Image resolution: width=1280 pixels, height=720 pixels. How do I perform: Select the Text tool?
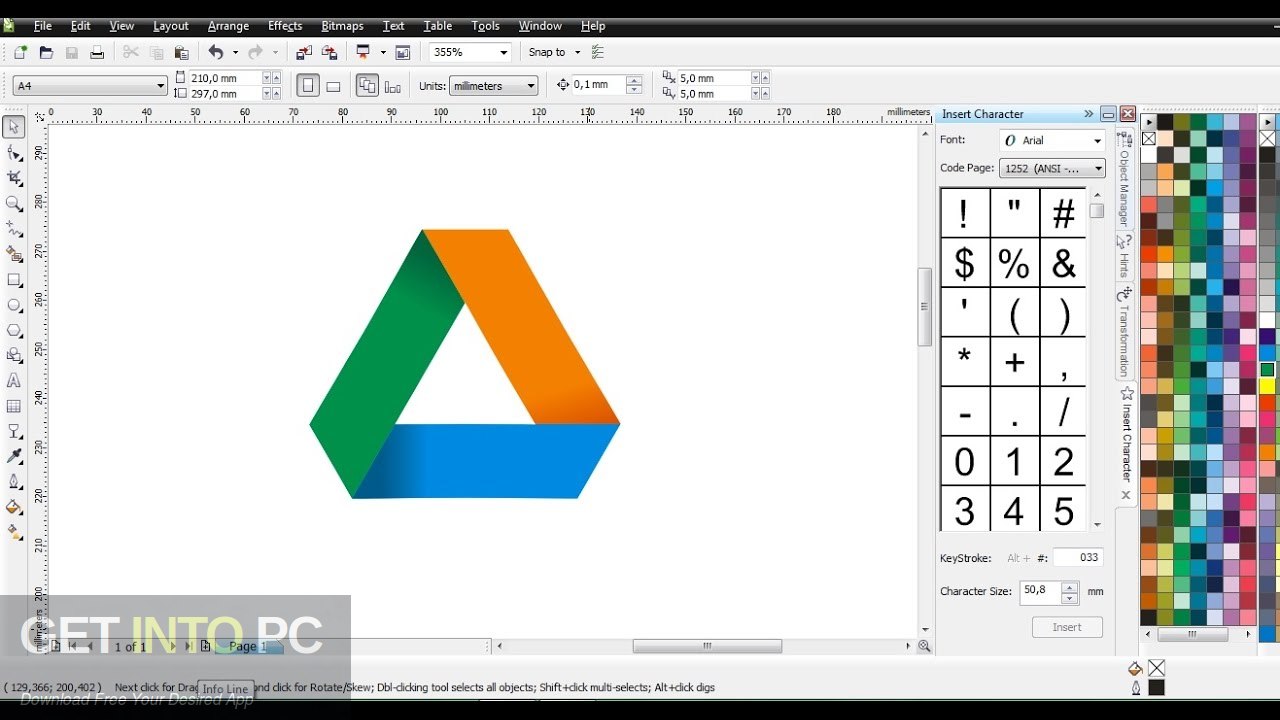pos(14,381)
